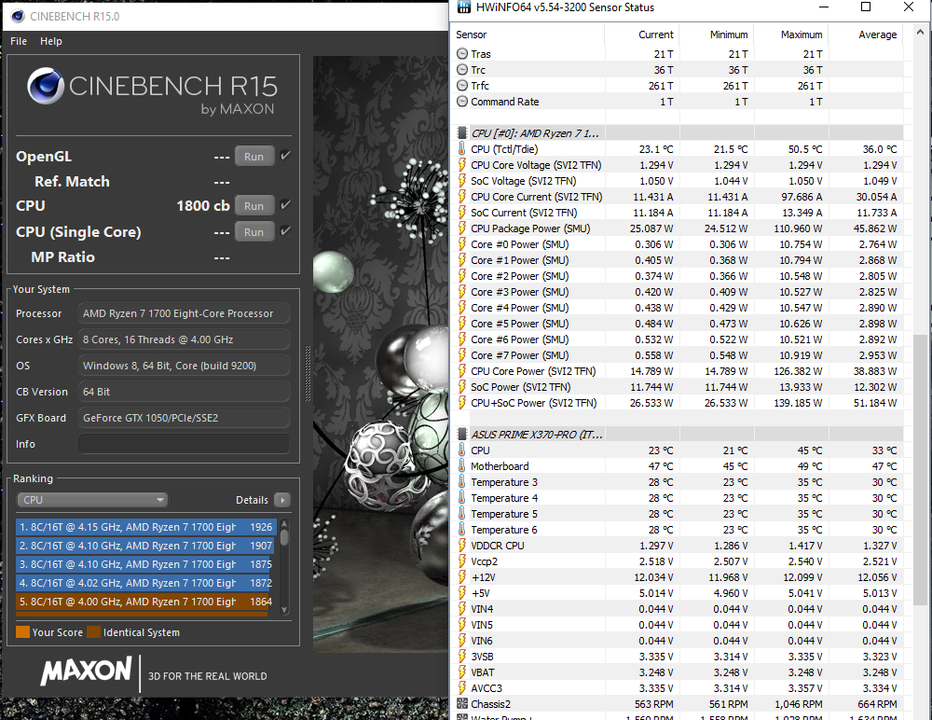Click the CB Version 64 Bit field
The width and height of the screenshot is (932, 720).
click(184, 392)
